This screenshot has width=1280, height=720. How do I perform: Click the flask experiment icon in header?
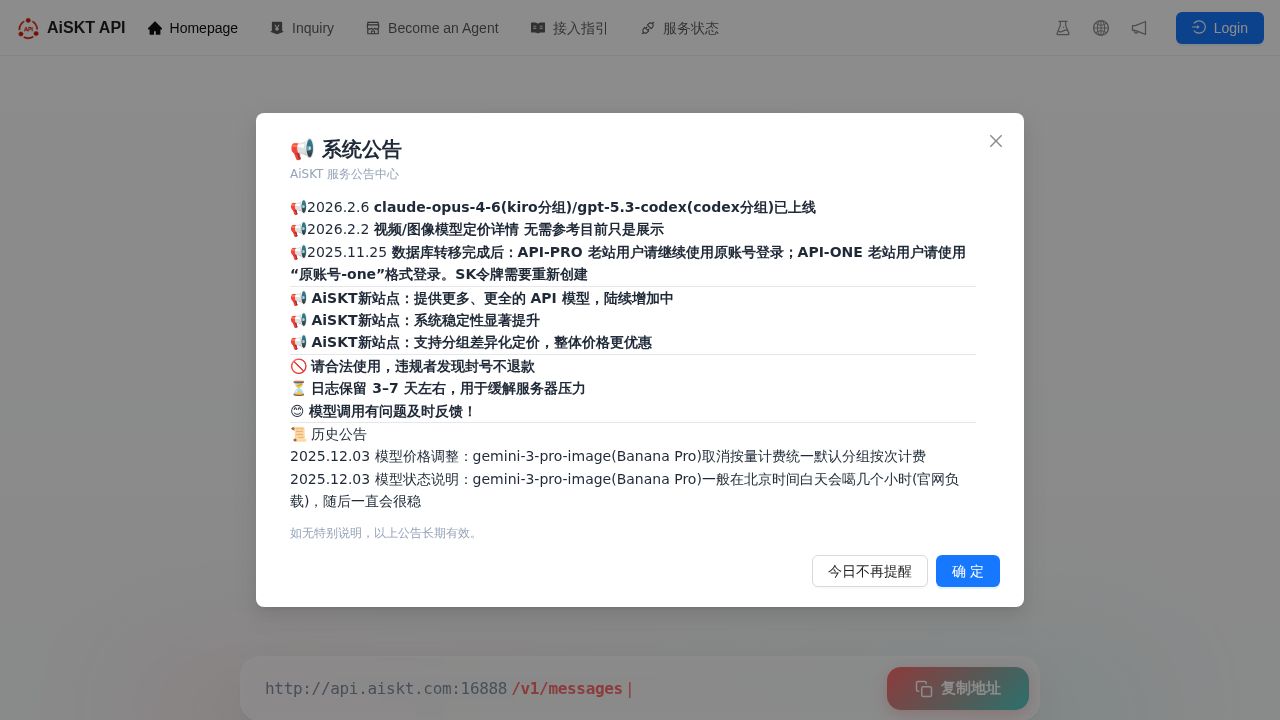1063,28
